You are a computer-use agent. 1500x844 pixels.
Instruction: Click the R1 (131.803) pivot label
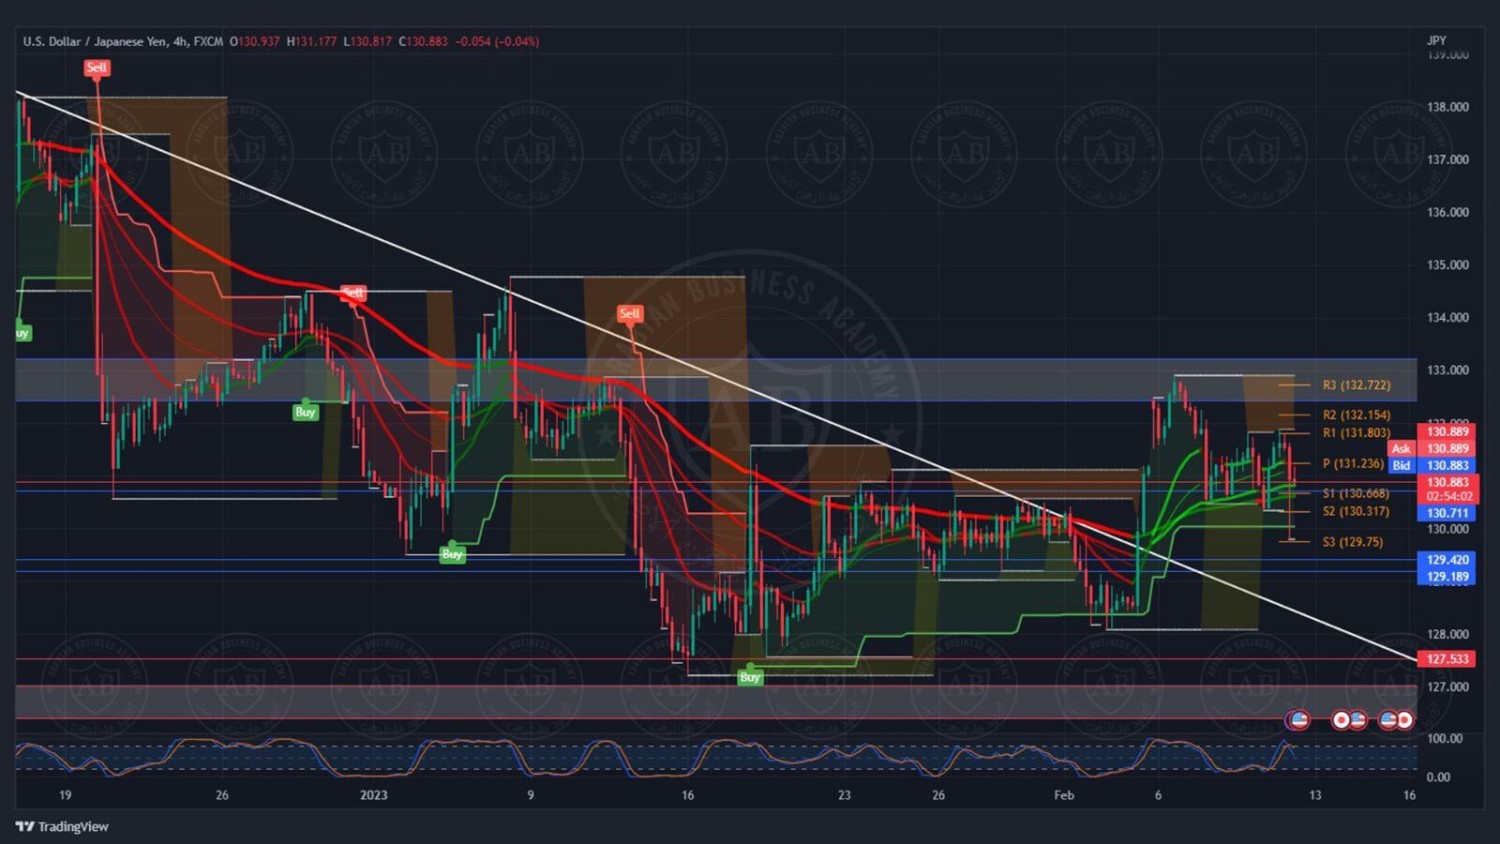point(1356,433)
